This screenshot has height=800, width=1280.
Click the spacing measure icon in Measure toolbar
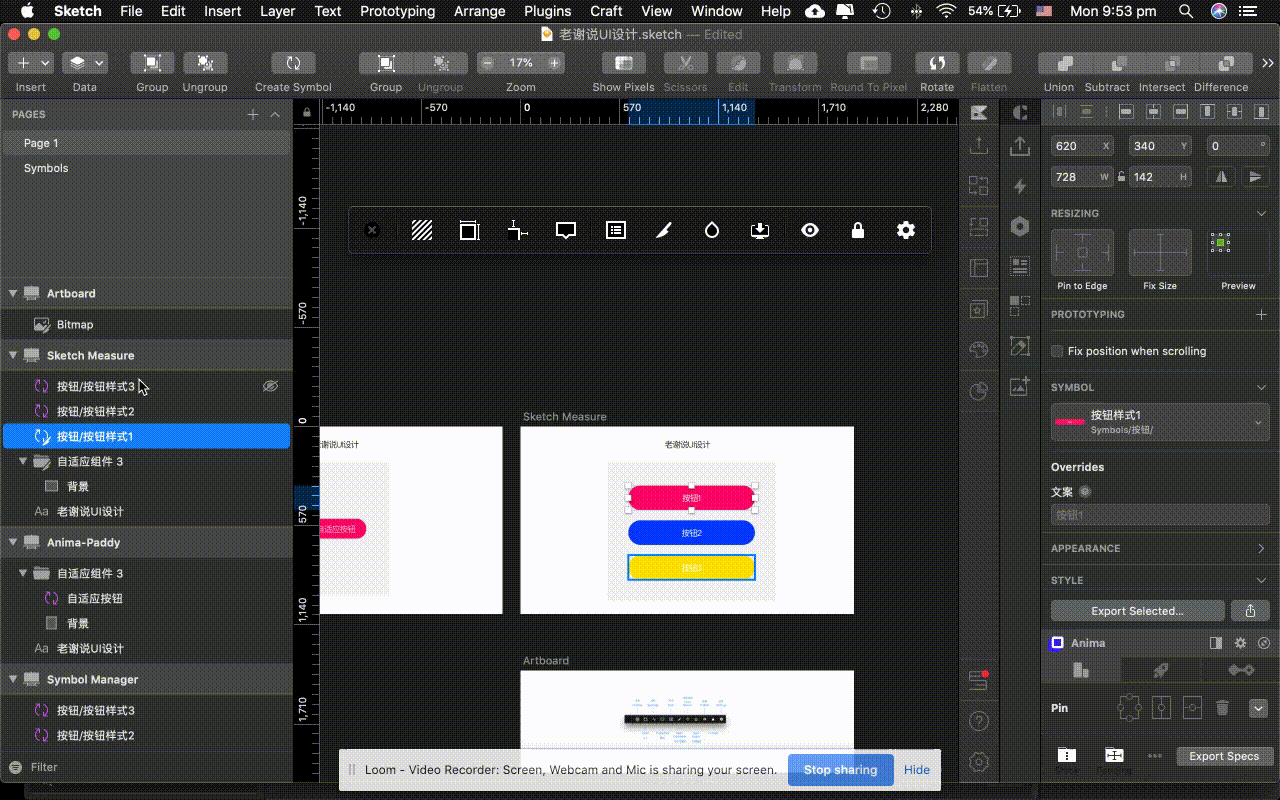pos(517,230)
